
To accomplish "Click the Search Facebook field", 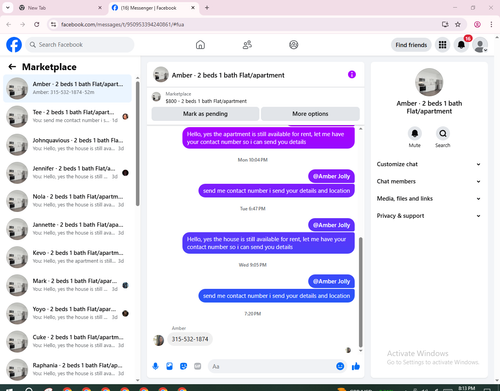I will tap(80, 45).
